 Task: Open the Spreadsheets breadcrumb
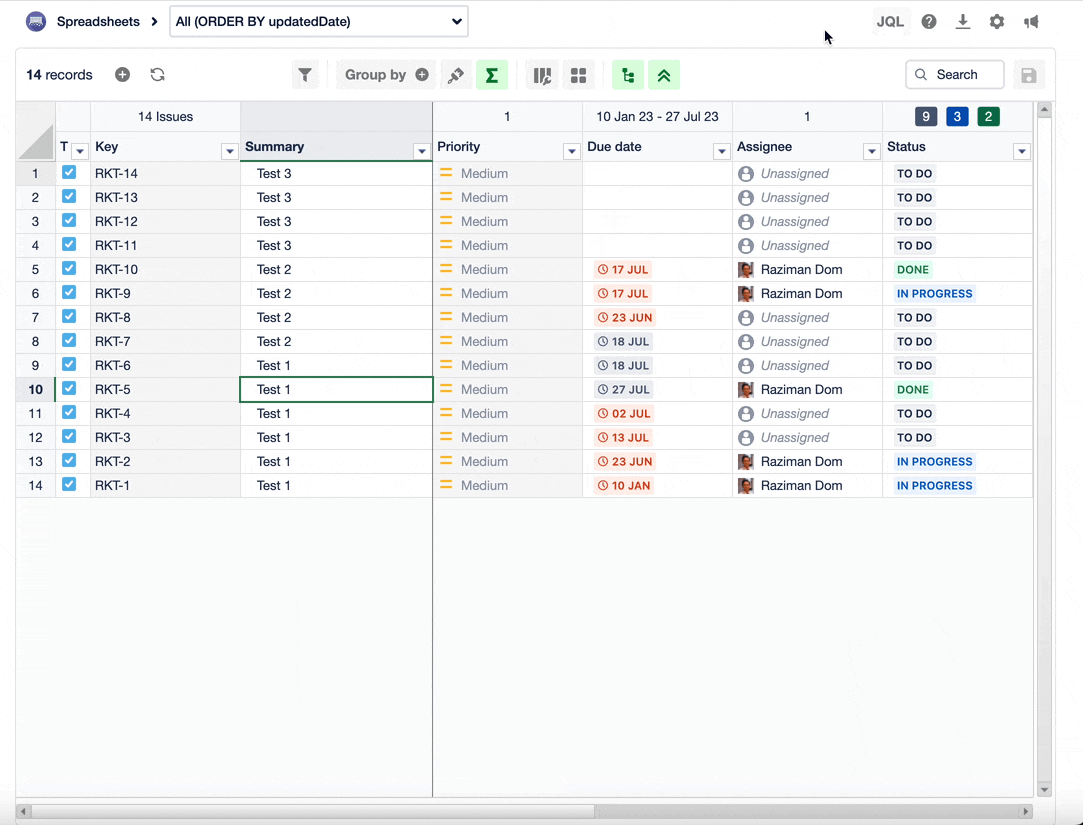[97, 22]
